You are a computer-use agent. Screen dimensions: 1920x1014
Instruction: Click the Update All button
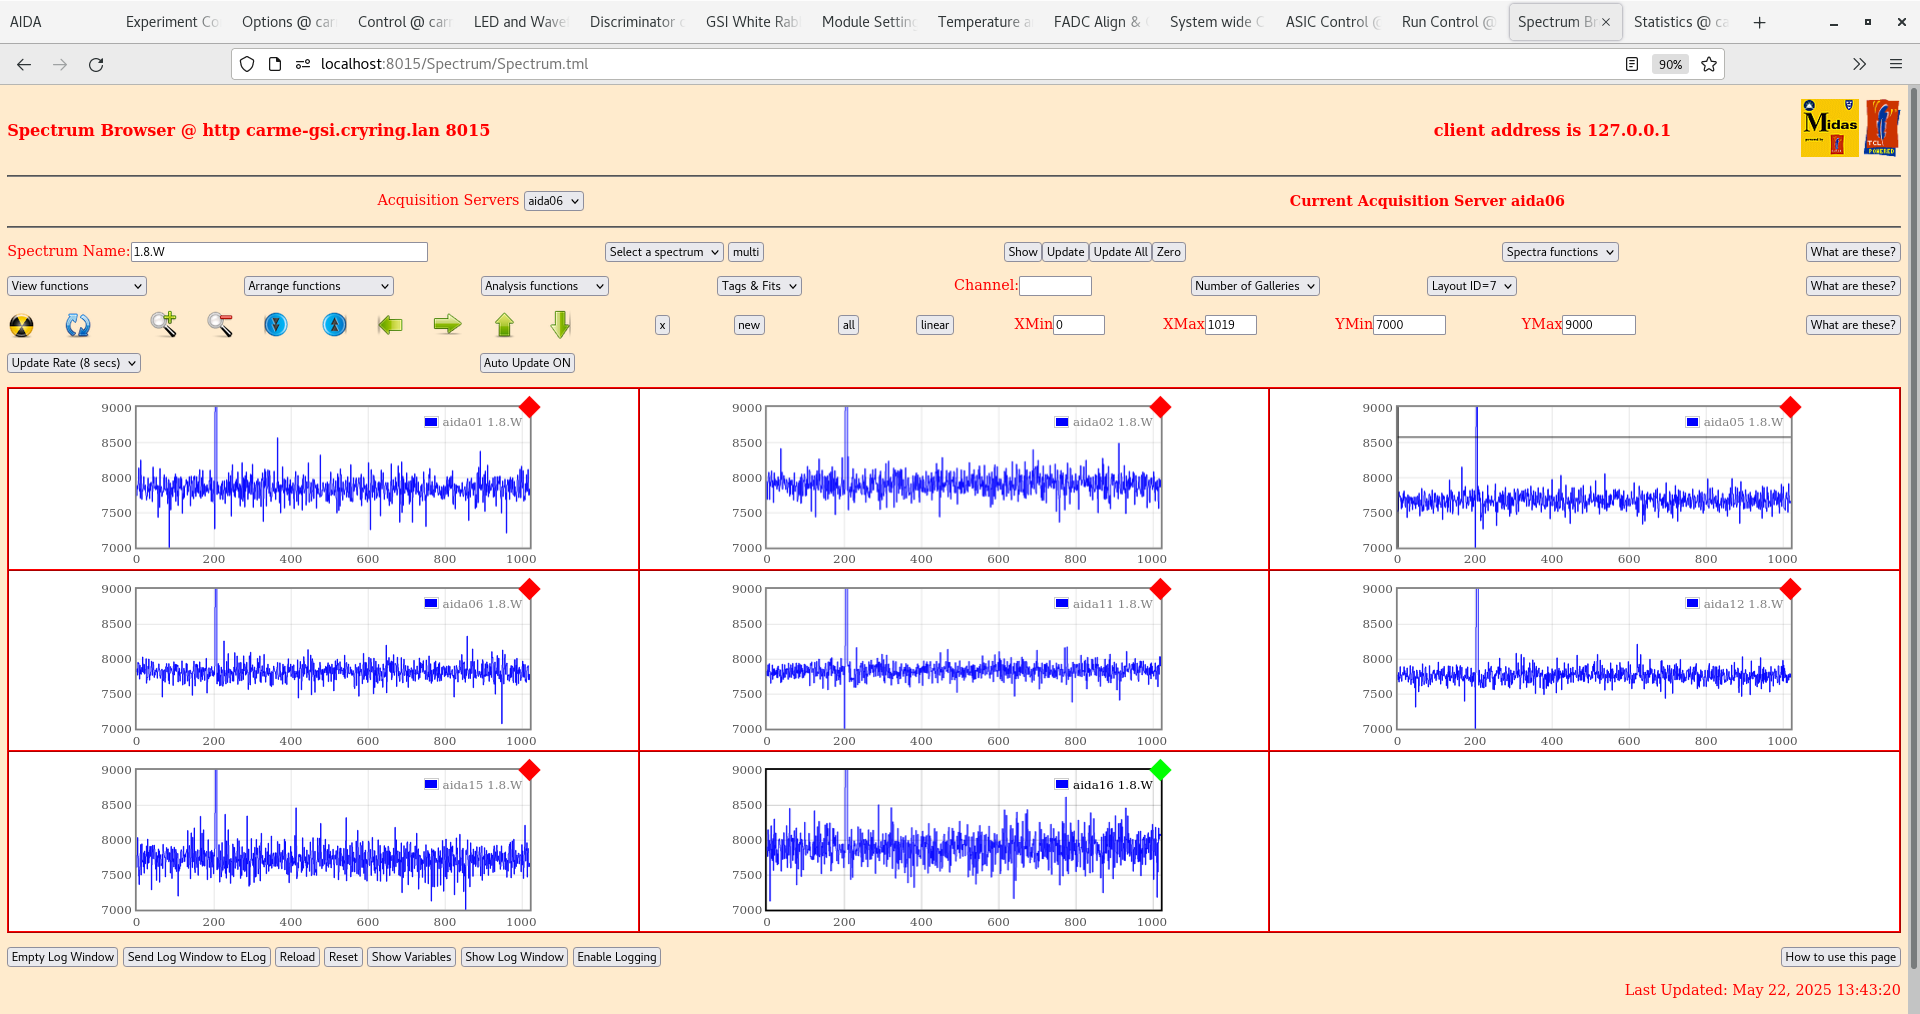click(x=1119, y=251)
